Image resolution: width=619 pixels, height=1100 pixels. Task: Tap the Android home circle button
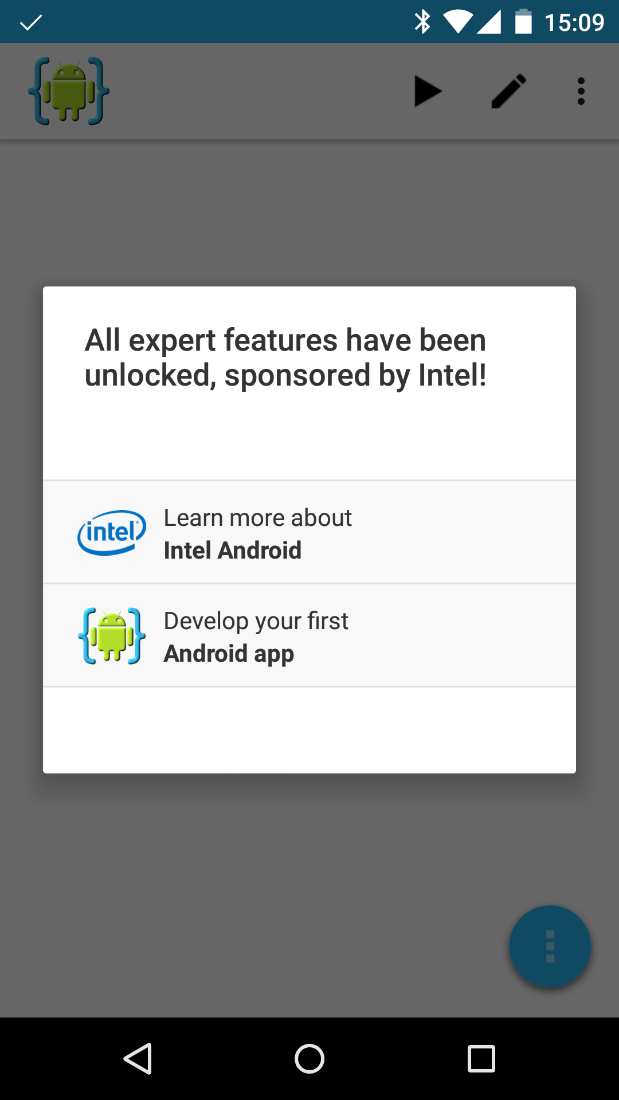pos(310,1058)
